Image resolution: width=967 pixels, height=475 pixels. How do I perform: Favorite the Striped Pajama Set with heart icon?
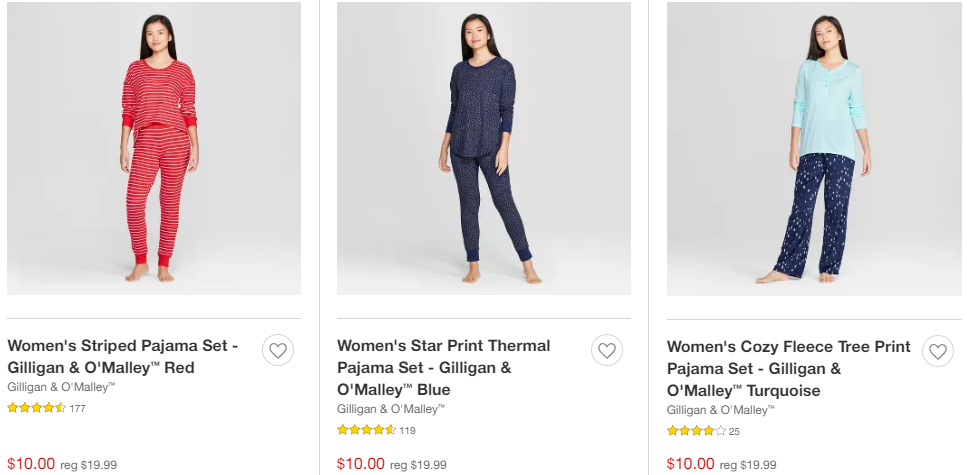click(x=278, y=350)
